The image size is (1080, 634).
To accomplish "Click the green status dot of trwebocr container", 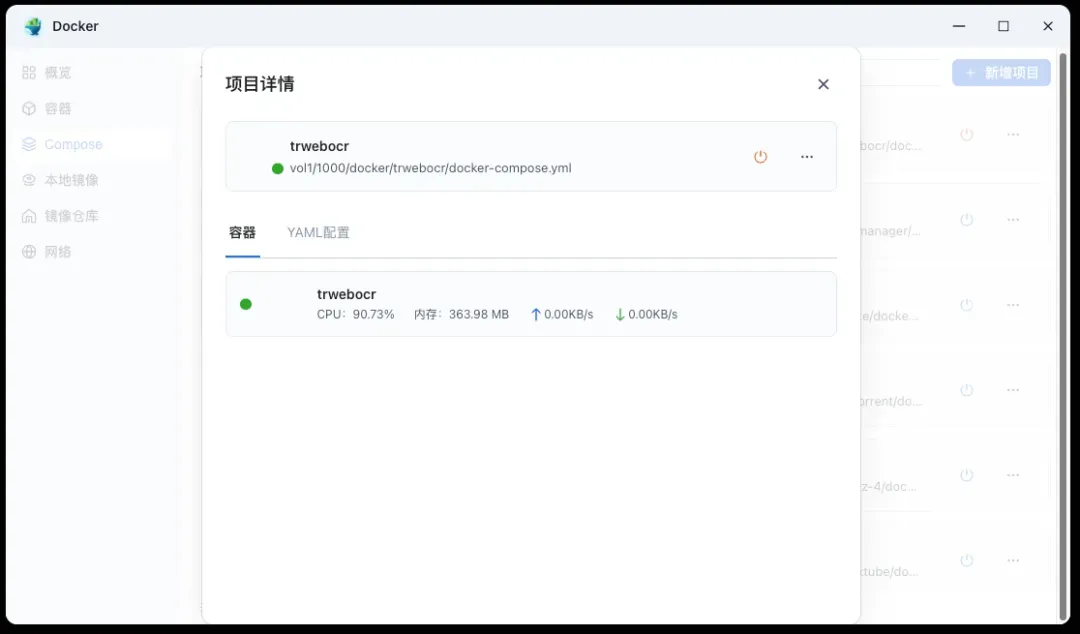I will [246, 304].
